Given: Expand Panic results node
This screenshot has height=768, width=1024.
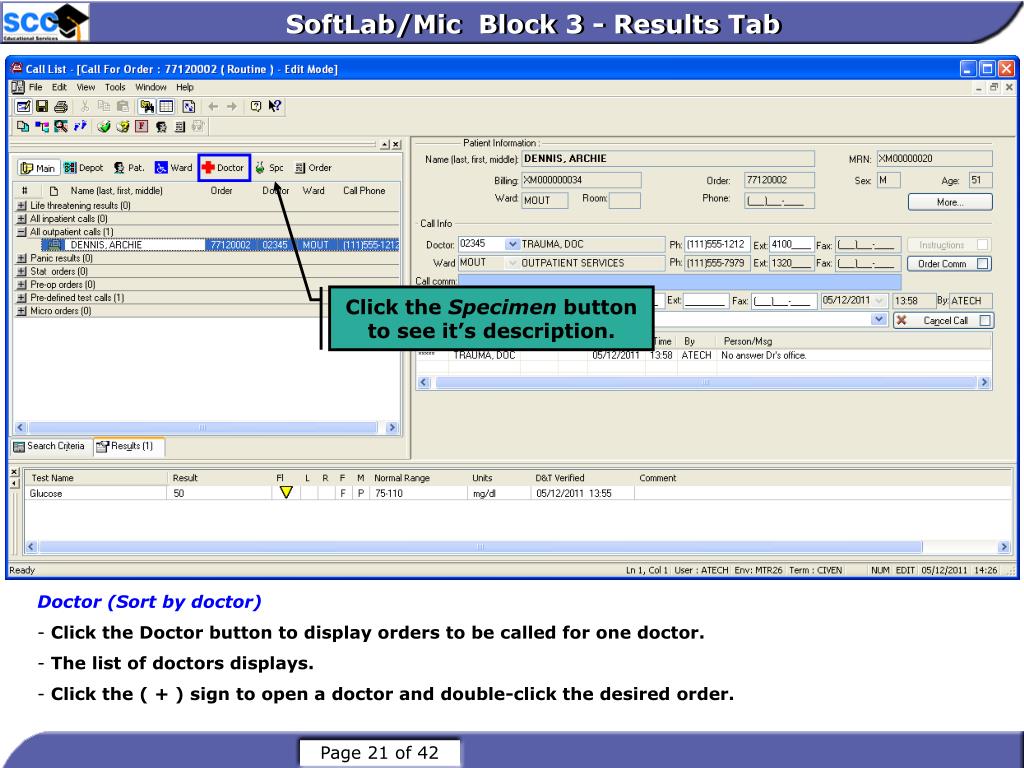Looking at the screenshot, I should [x=22, y=258].
